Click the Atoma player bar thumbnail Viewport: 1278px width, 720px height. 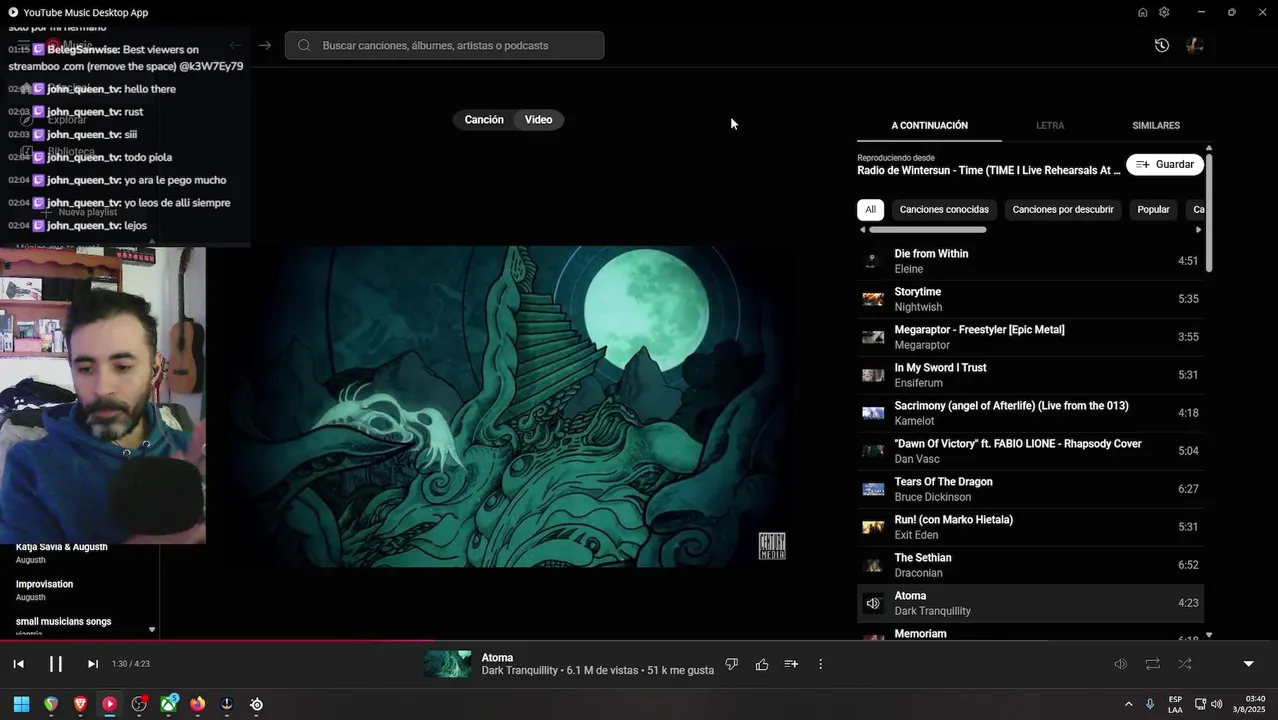coord(447,664)
